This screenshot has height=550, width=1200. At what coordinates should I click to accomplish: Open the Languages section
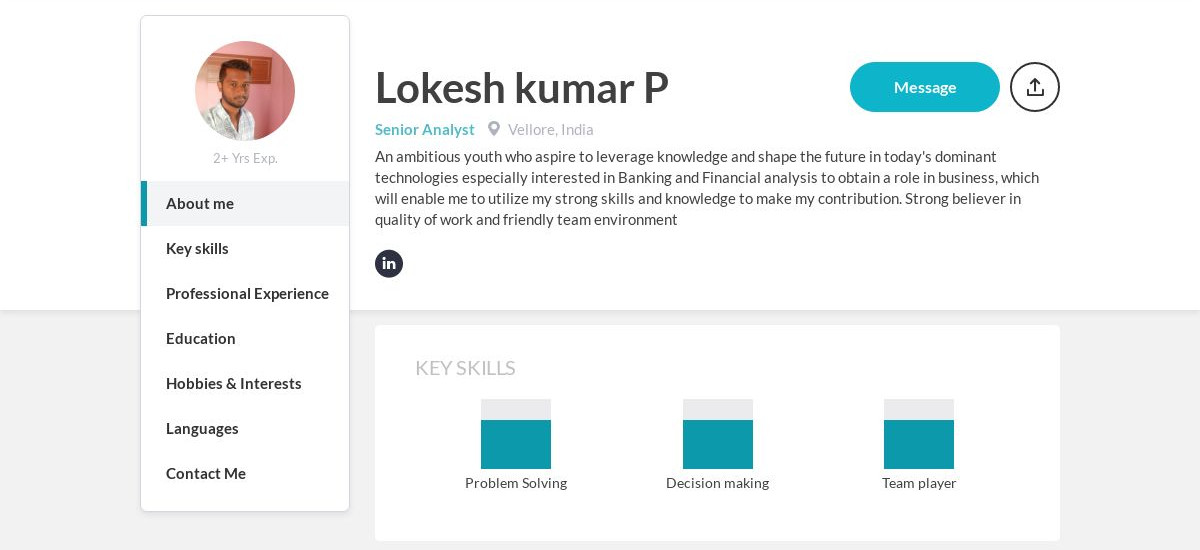(245, 428)
